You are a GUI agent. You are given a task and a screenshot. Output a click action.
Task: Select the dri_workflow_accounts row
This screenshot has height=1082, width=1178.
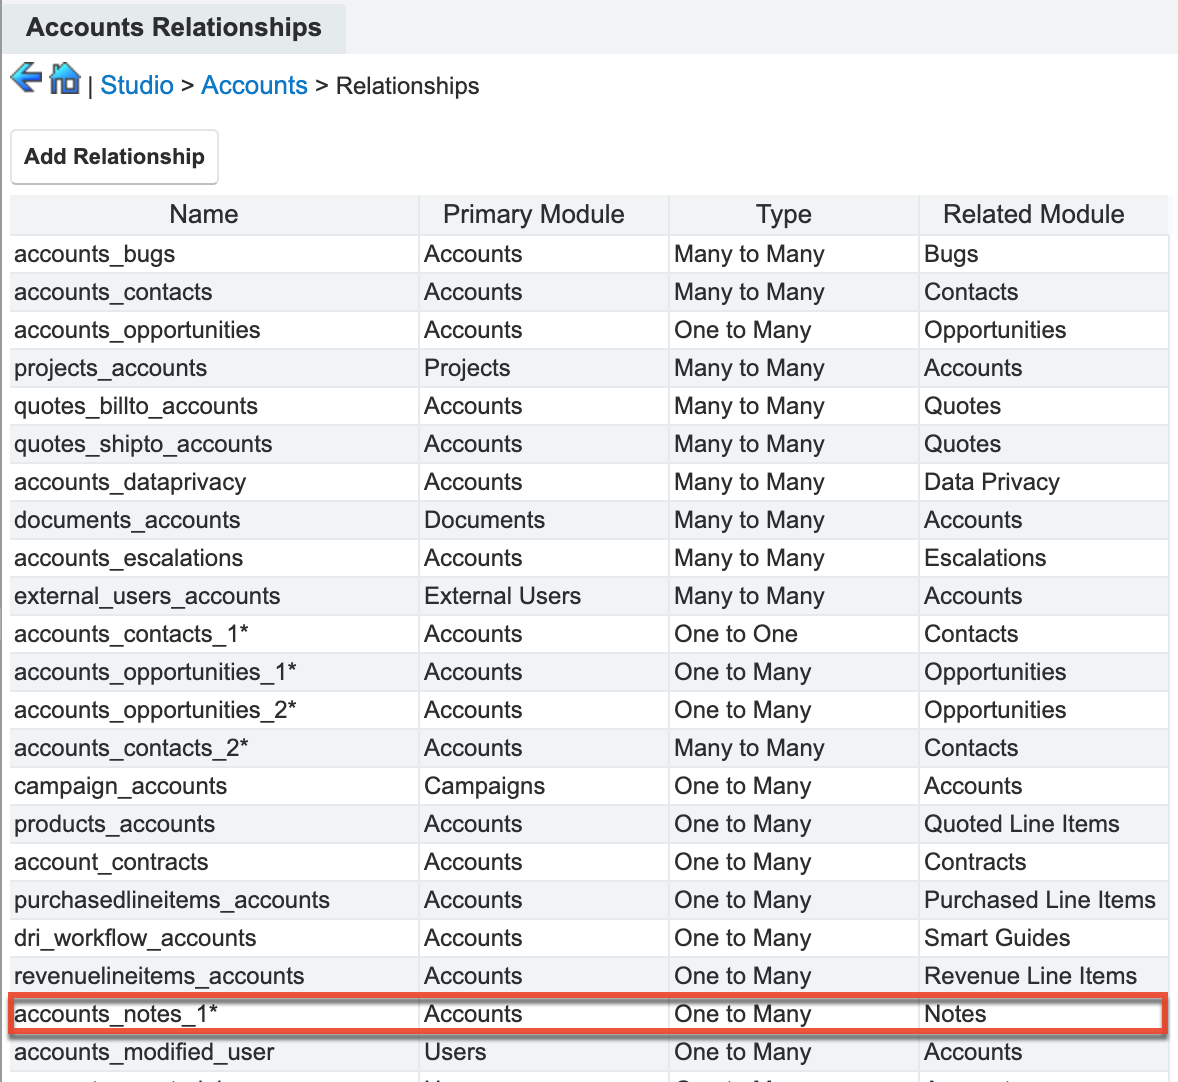(x=135, y=939)
